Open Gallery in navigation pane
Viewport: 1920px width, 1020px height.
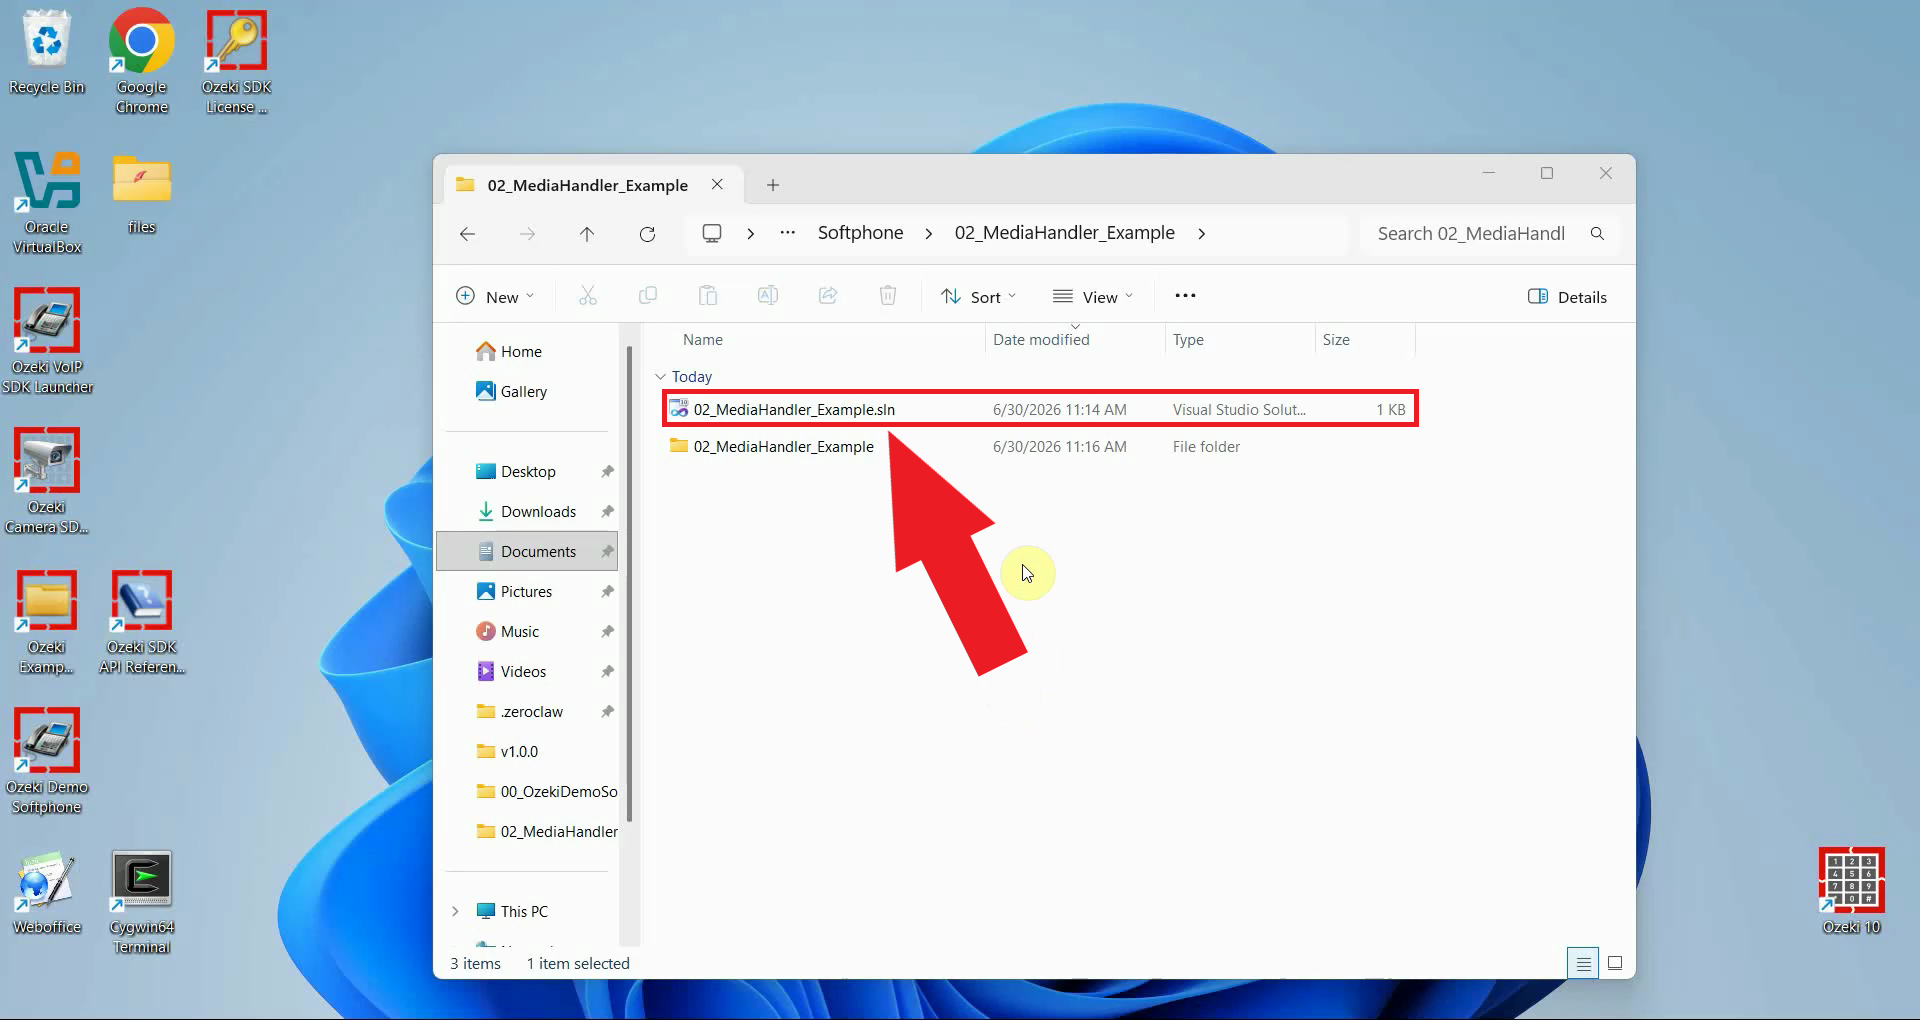(x=511, y=392)
